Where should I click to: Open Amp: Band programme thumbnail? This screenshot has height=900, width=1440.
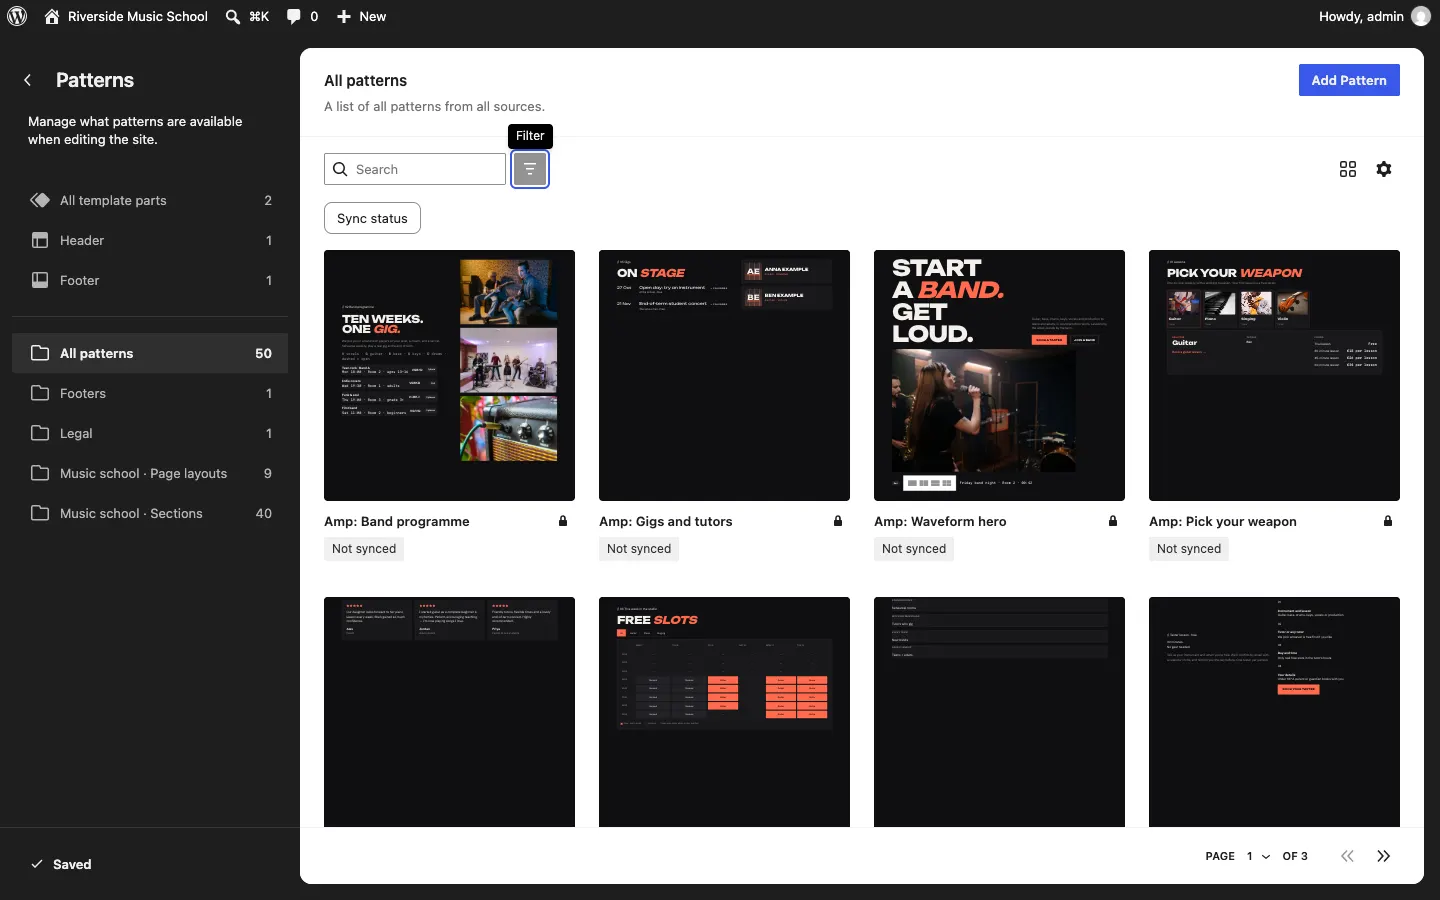tap(449, 375)
